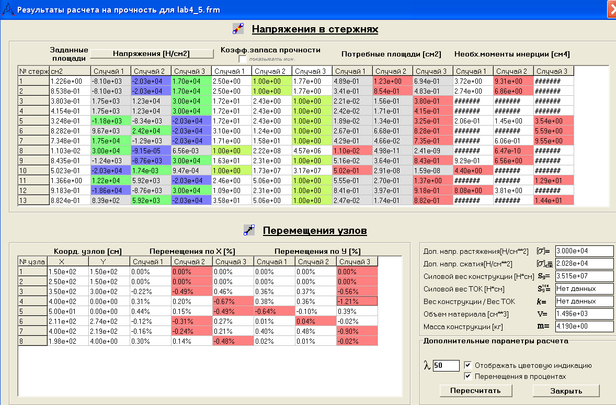This screenshot has height=405, width=616.
Task: Click the green cell 2.42e+04
Action: [151, 131]
